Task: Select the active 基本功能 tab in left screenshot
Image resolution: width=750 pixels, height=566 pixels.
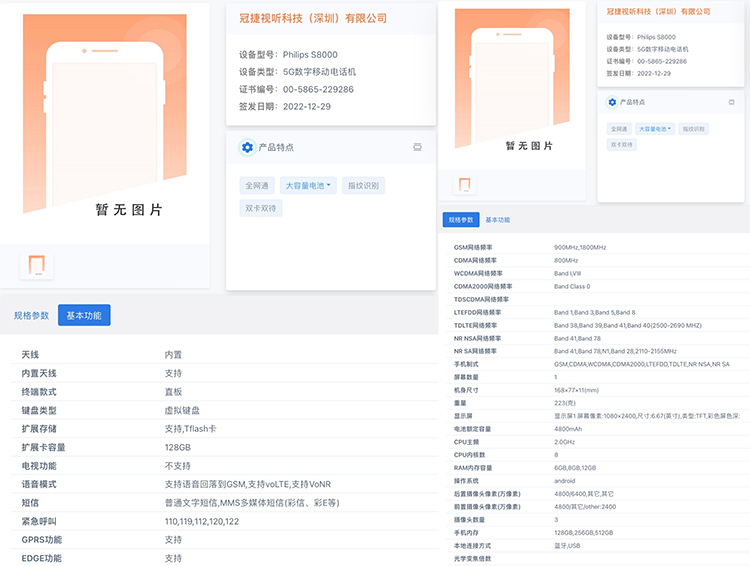Action: (x=84, y=315)
